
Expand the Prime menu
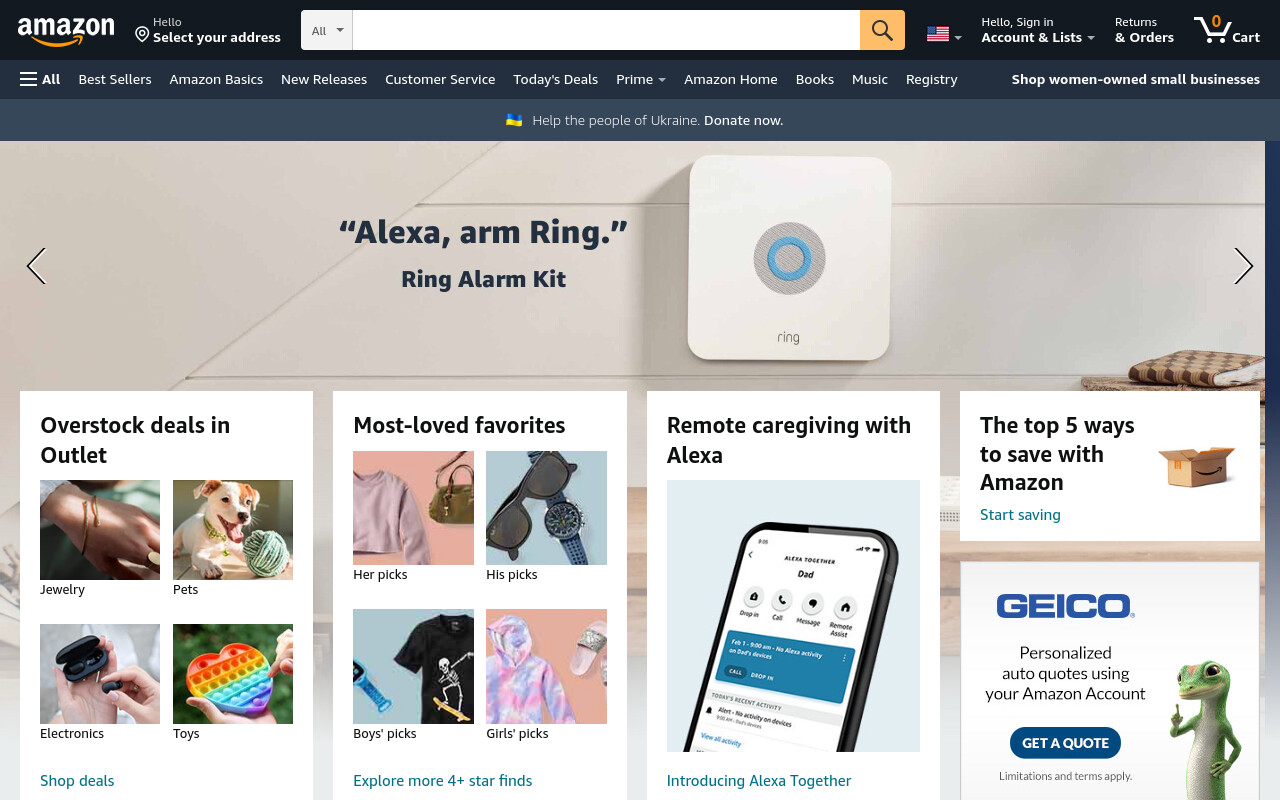(641, 79)
